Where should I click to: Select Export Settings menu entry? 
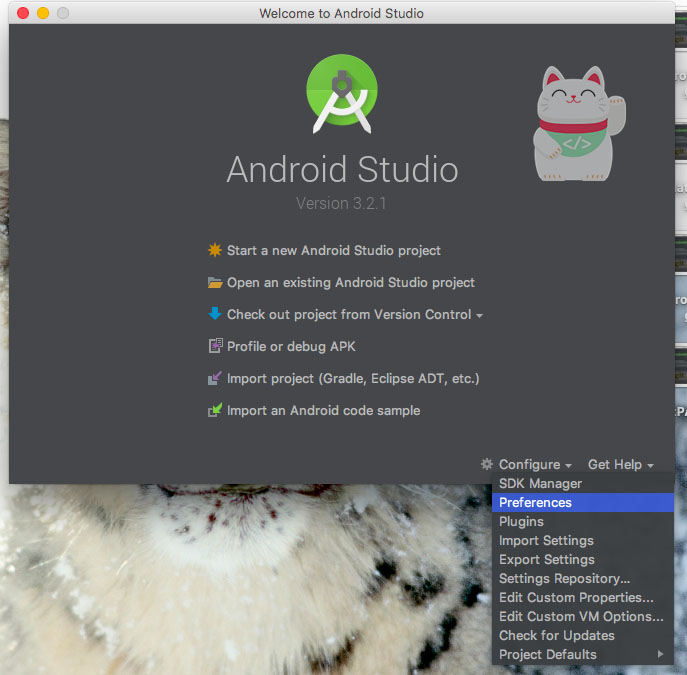point(583,559)
